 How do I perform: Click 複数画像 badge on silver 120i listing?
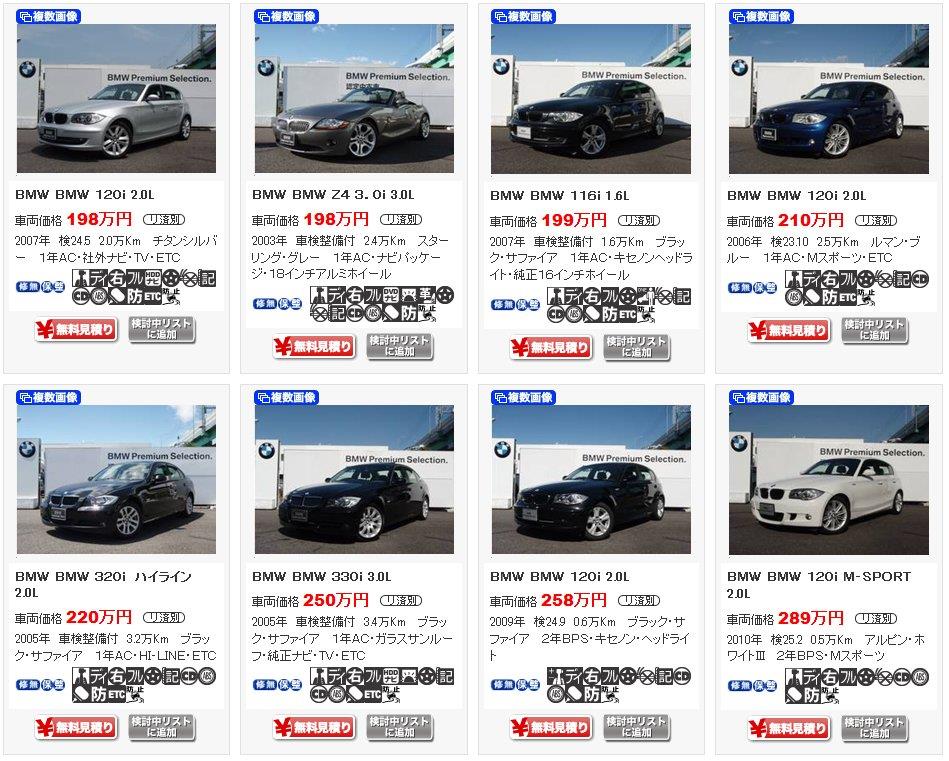[48, 16]
